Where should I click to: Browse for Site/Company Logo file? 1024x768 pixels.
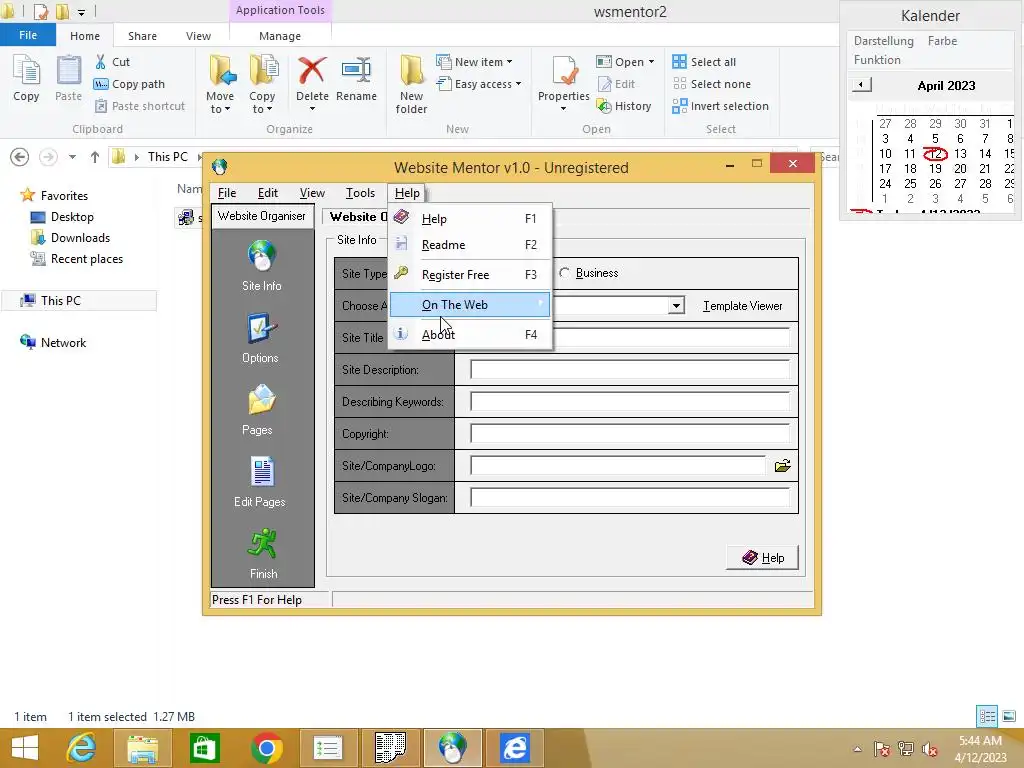click(782, 466)
